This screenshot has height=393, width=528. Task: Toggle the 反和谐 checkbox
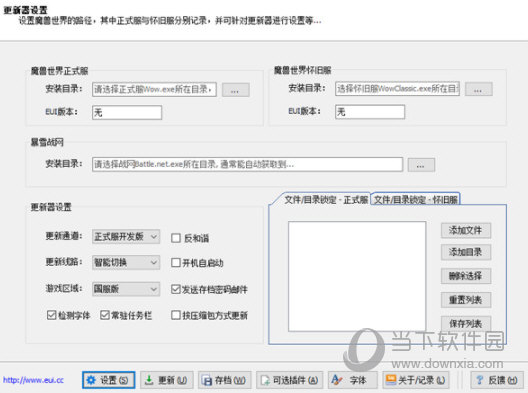(176, 238)
